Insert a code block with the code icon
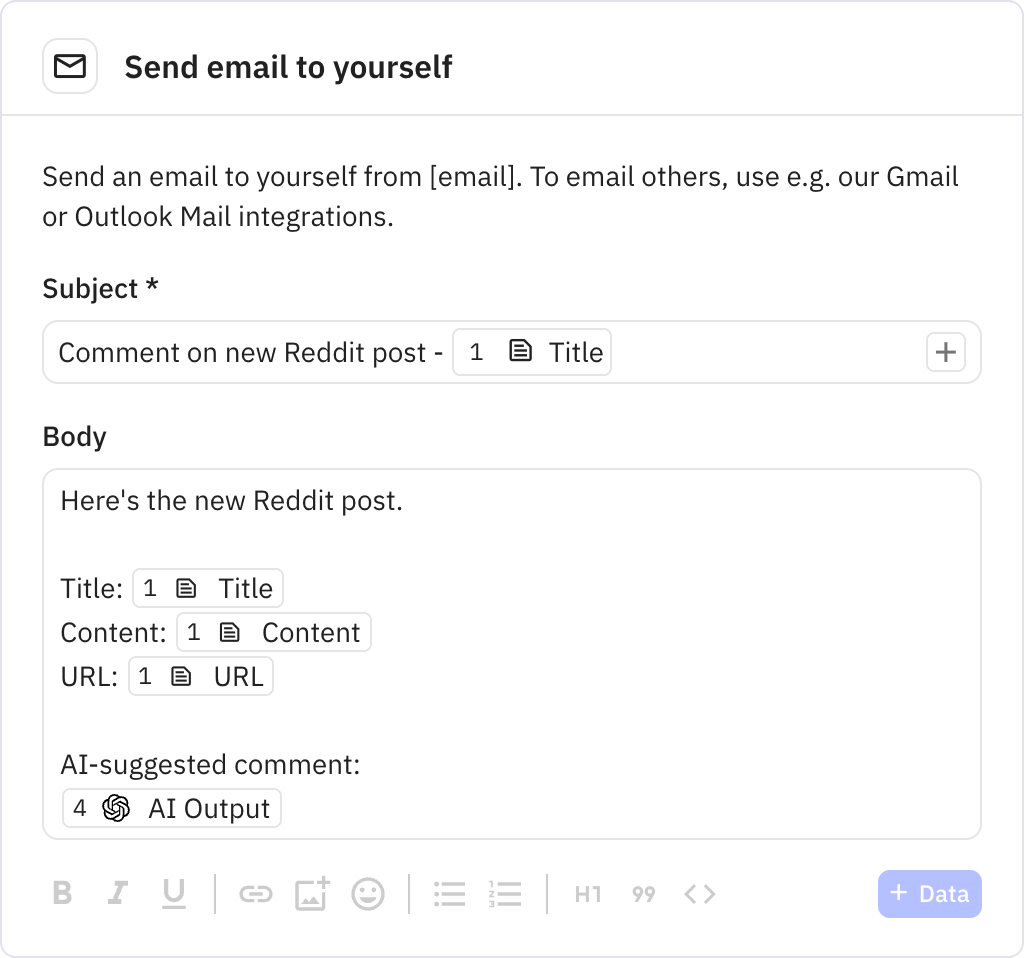Viewport: 1024px width, 958px height. click(x=701, y=894)
